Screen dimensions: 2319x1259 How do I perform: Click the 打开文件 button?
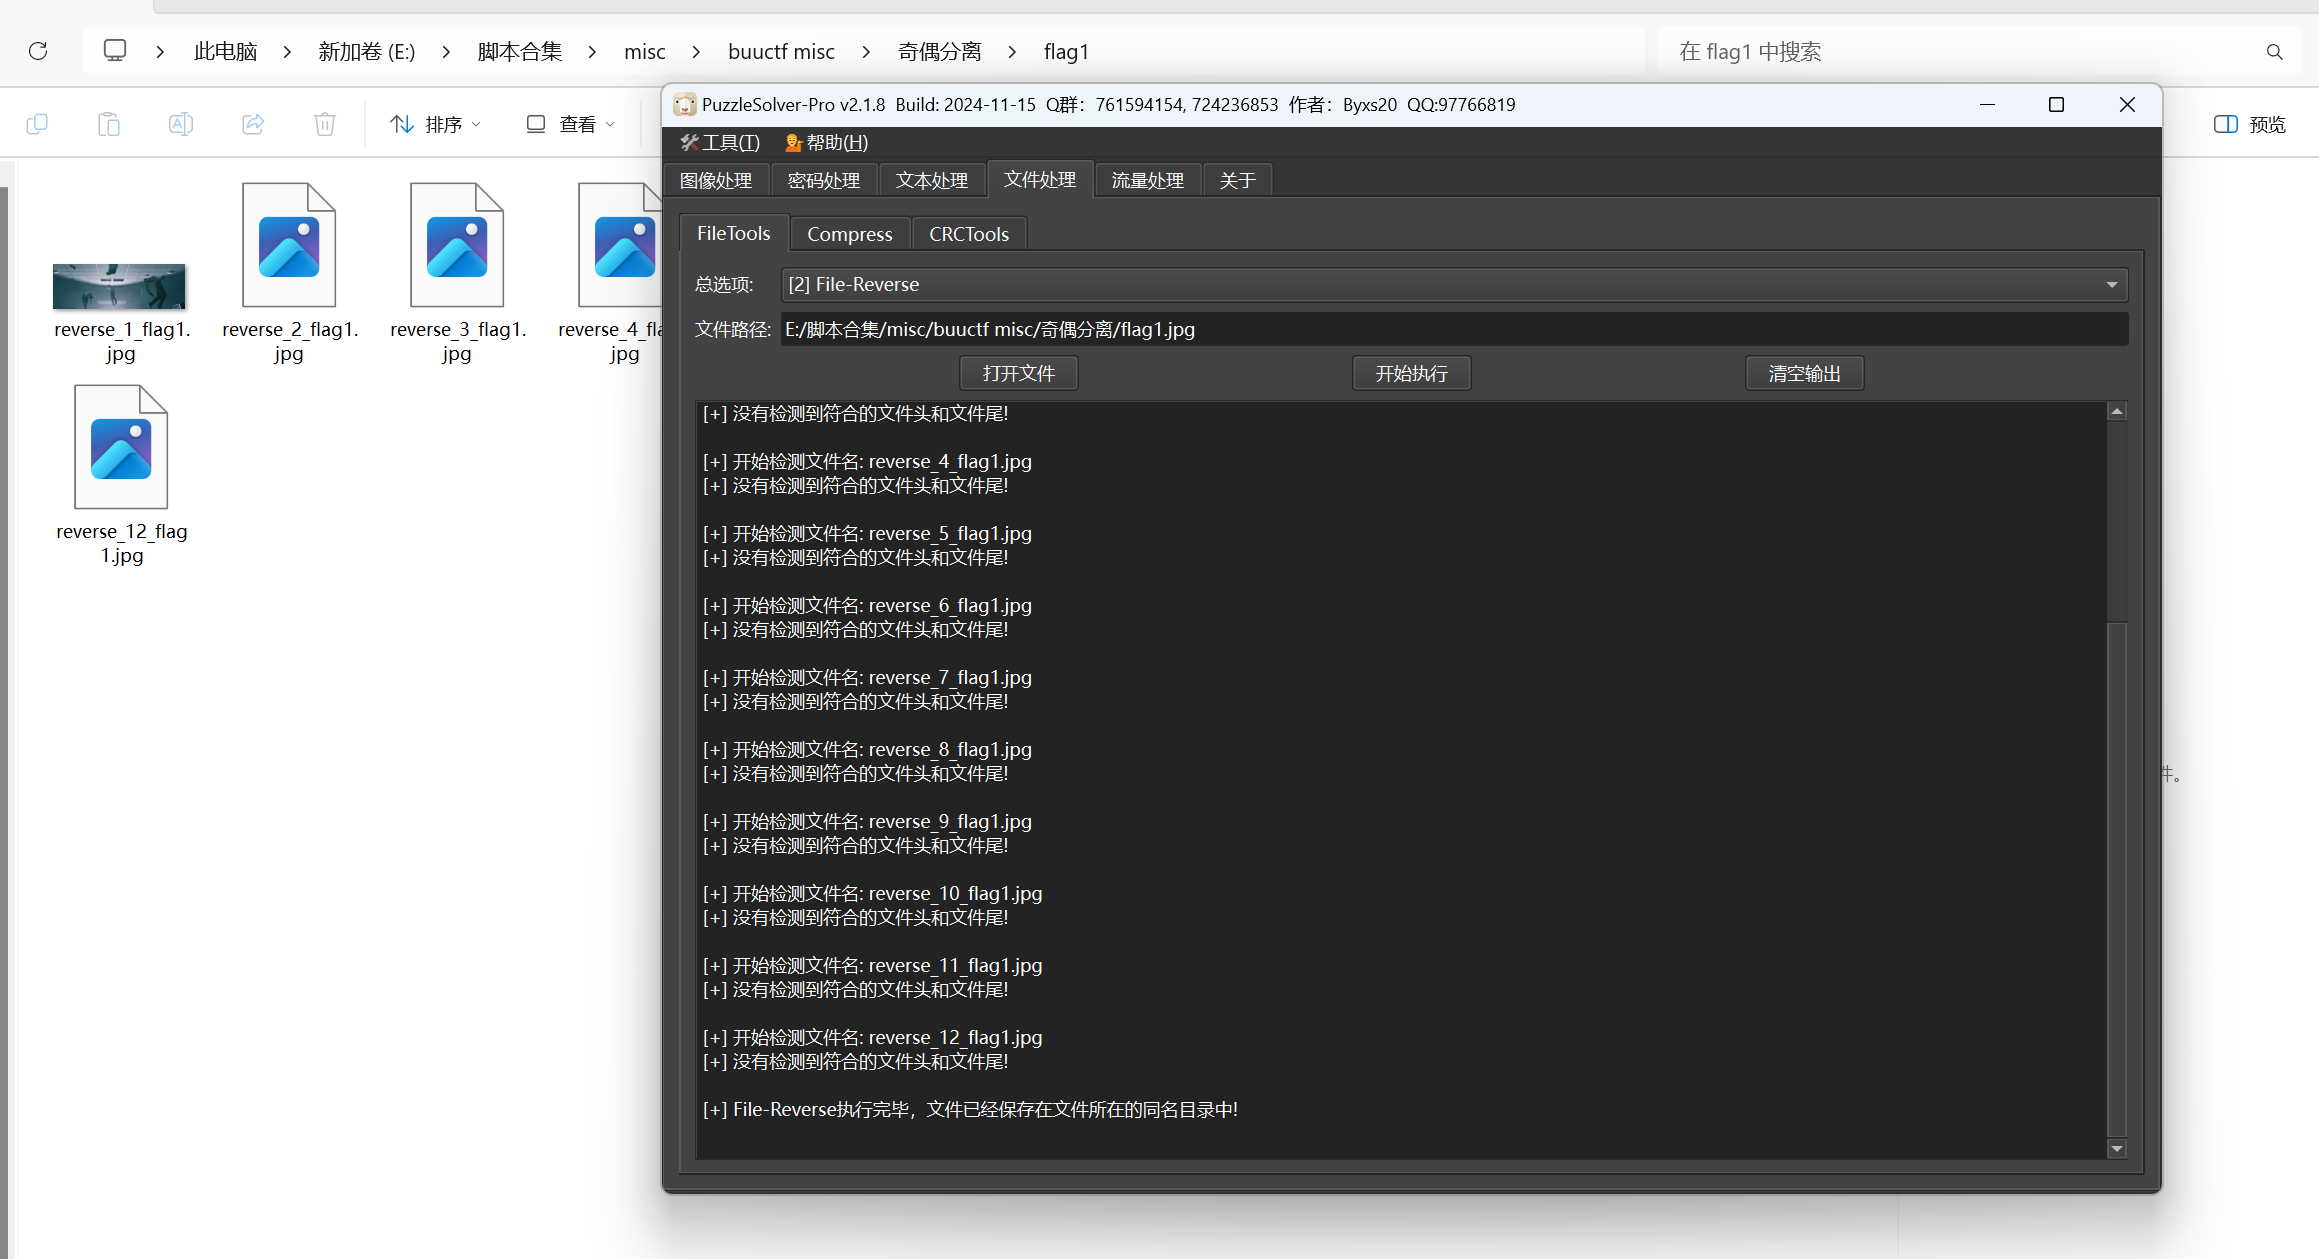point(1019,373)
